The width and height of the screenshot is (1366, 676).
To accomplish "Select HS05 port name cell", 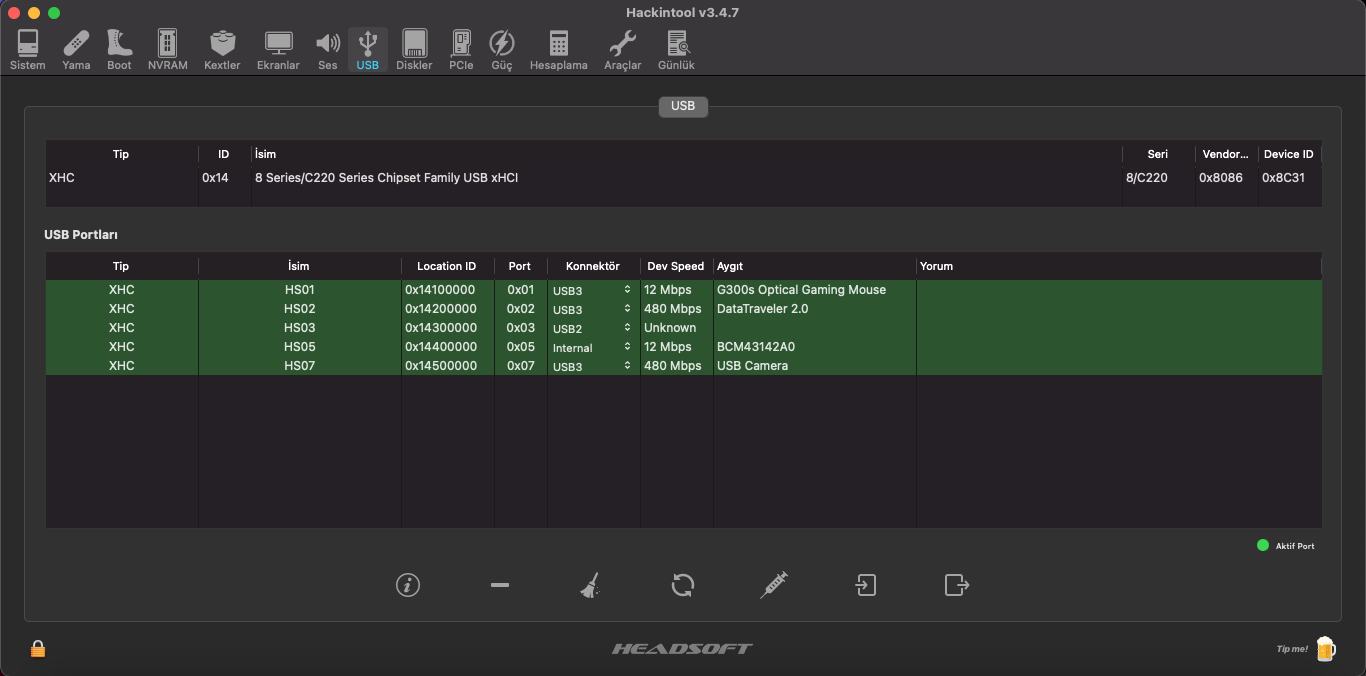I will pyautogui.click(x=300, y=347).
